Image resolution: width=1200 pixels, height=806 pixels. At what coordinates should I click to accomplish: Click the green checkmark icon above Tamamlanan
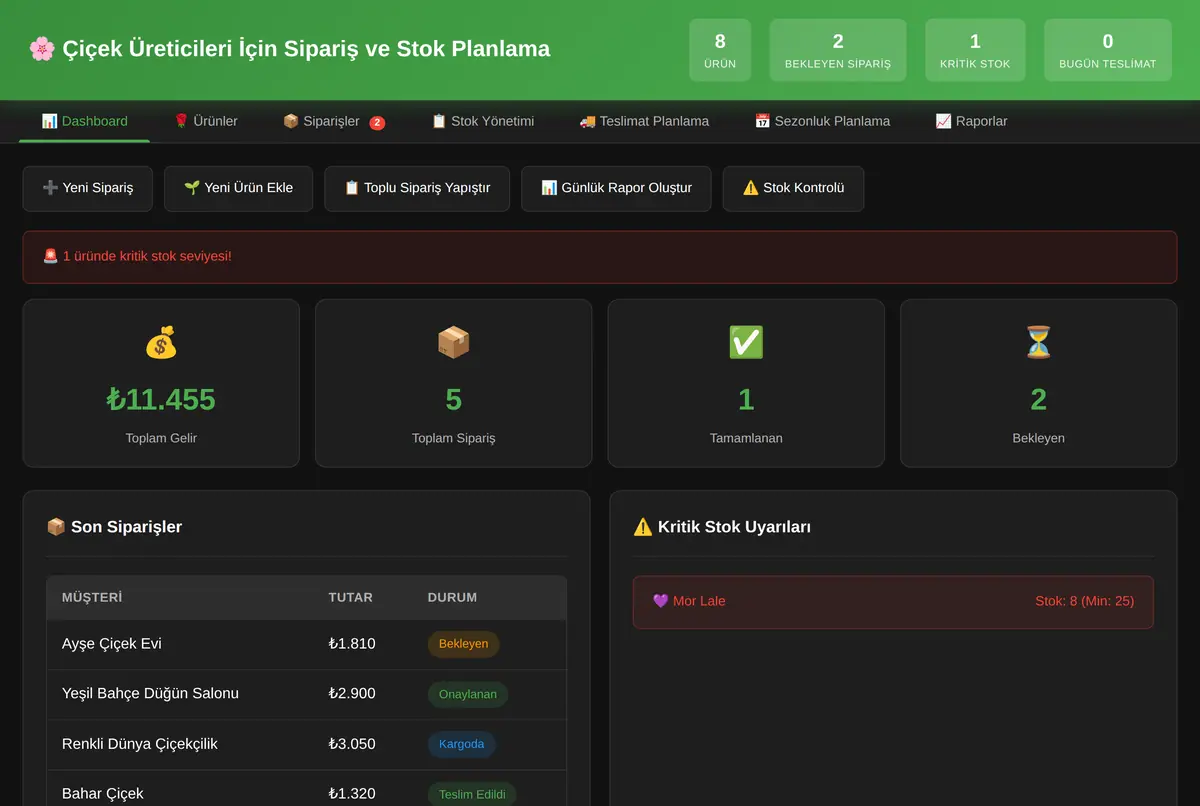tap(746, 343)
